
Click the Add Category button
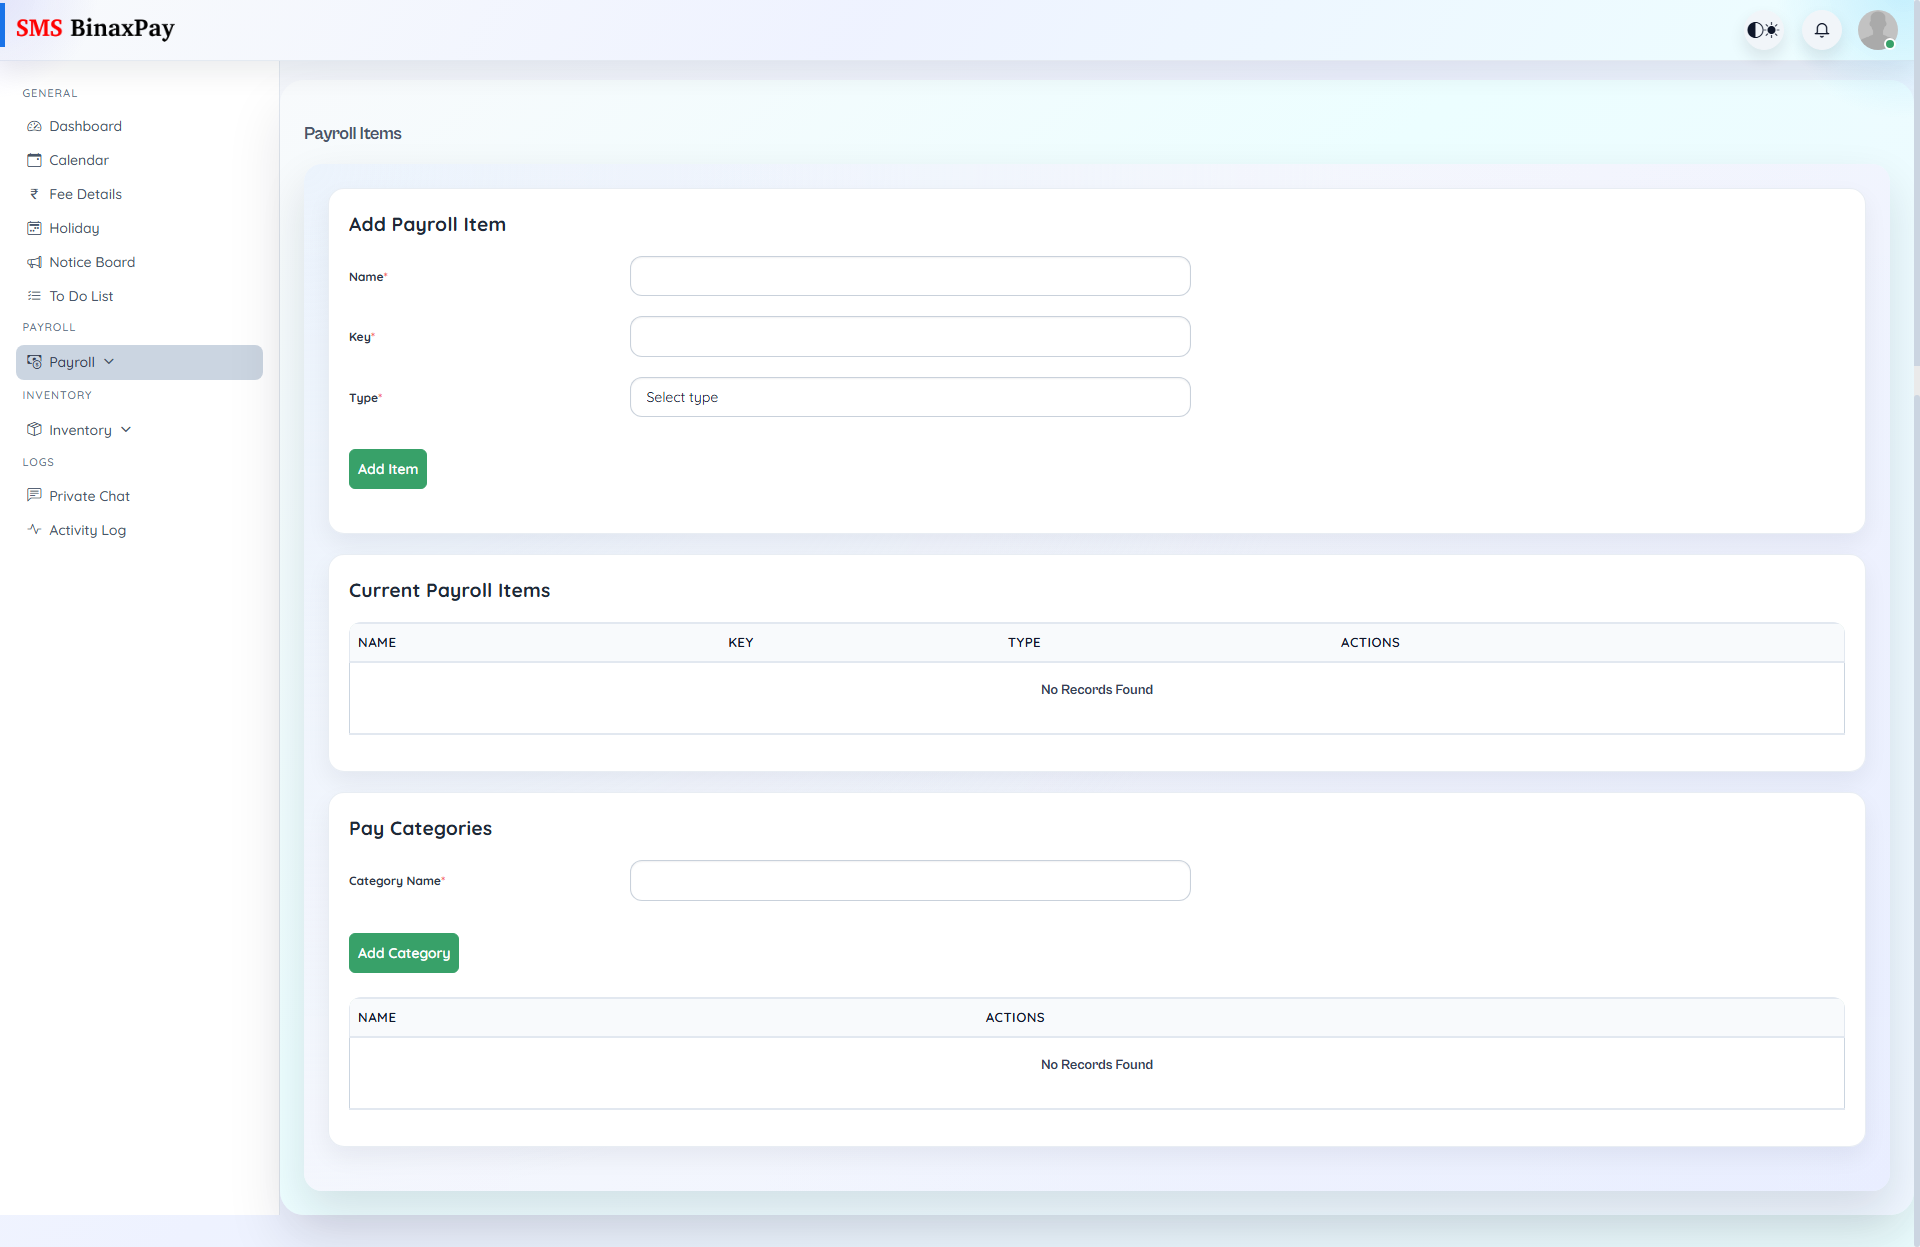[403, 952]
